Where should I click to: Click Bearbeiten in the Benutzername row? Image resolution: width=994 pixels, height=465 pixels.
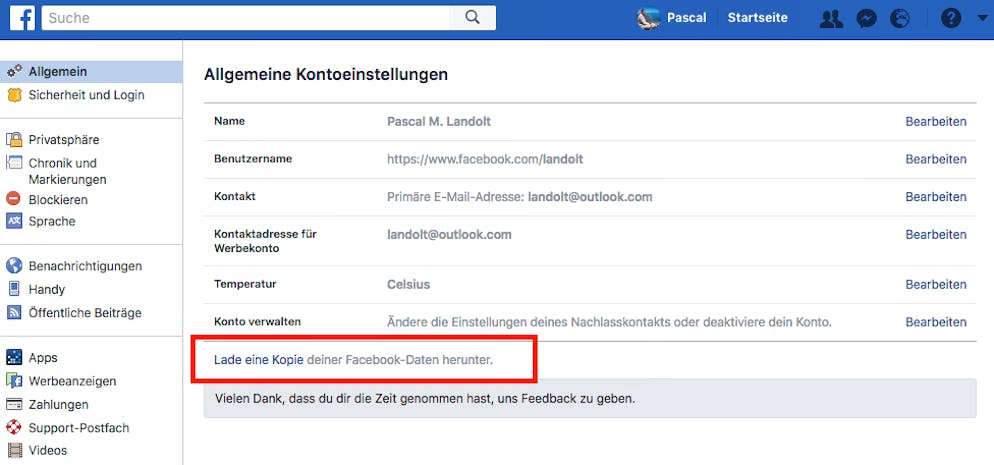point(936,159)
